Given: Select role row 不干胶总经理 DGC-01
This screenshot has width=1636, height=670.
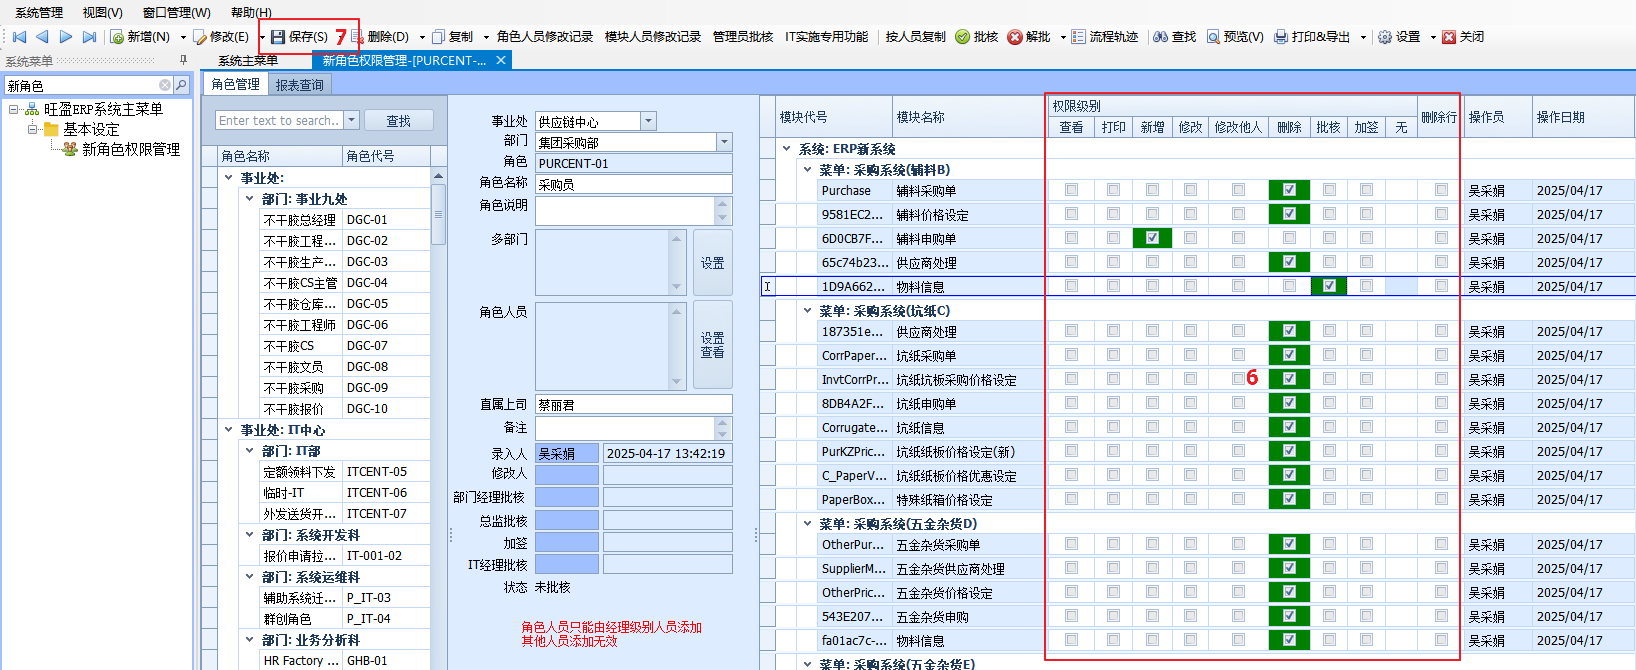Looking at the screenshot, I should click(x=345, y=220).
